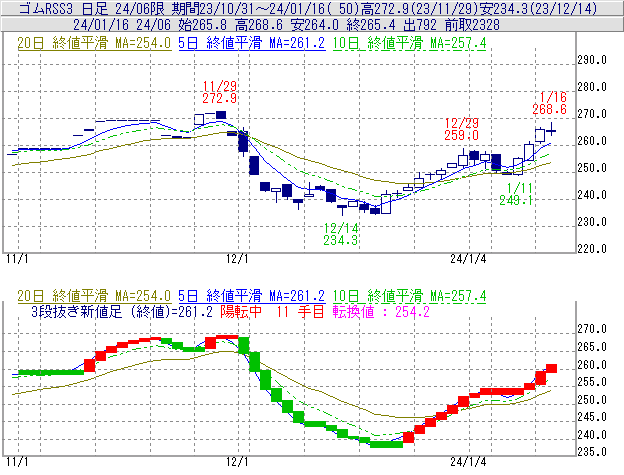
Task: Click the upper chart title line starting ゴムRSS3
Action: click(308, 8)
